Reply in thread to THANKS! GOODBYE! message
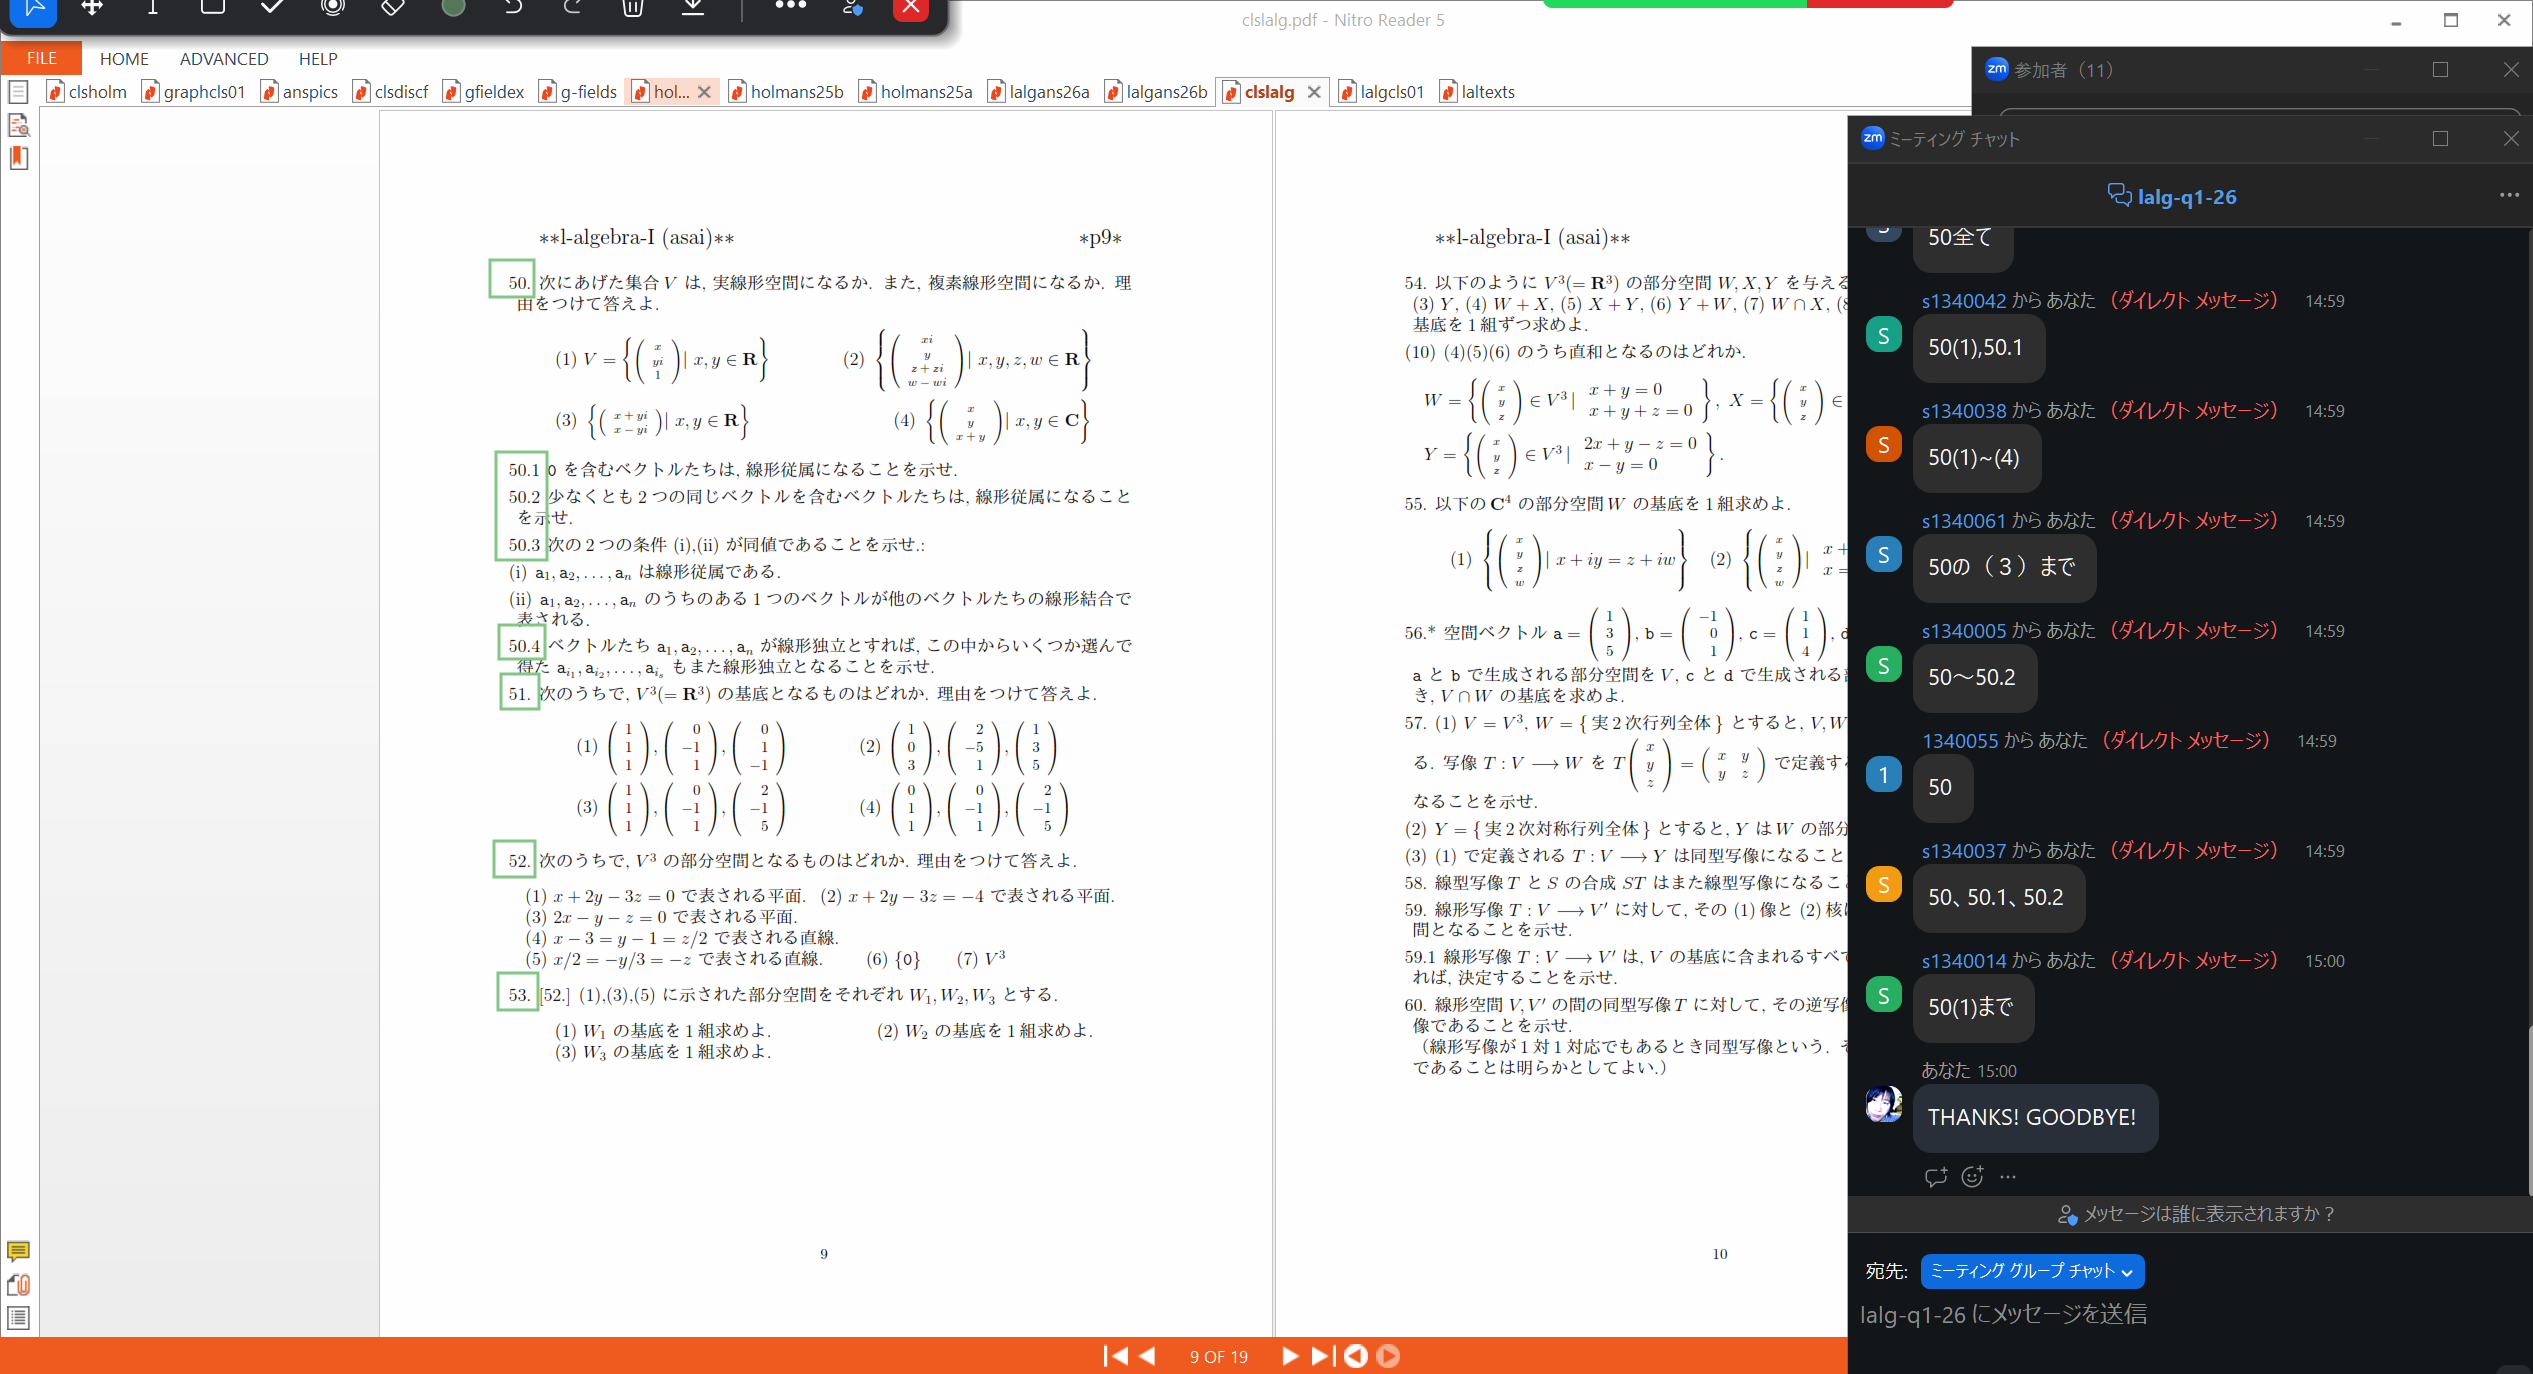The height and width of the screenshot is (1374, 2533). (1936, 1177)
